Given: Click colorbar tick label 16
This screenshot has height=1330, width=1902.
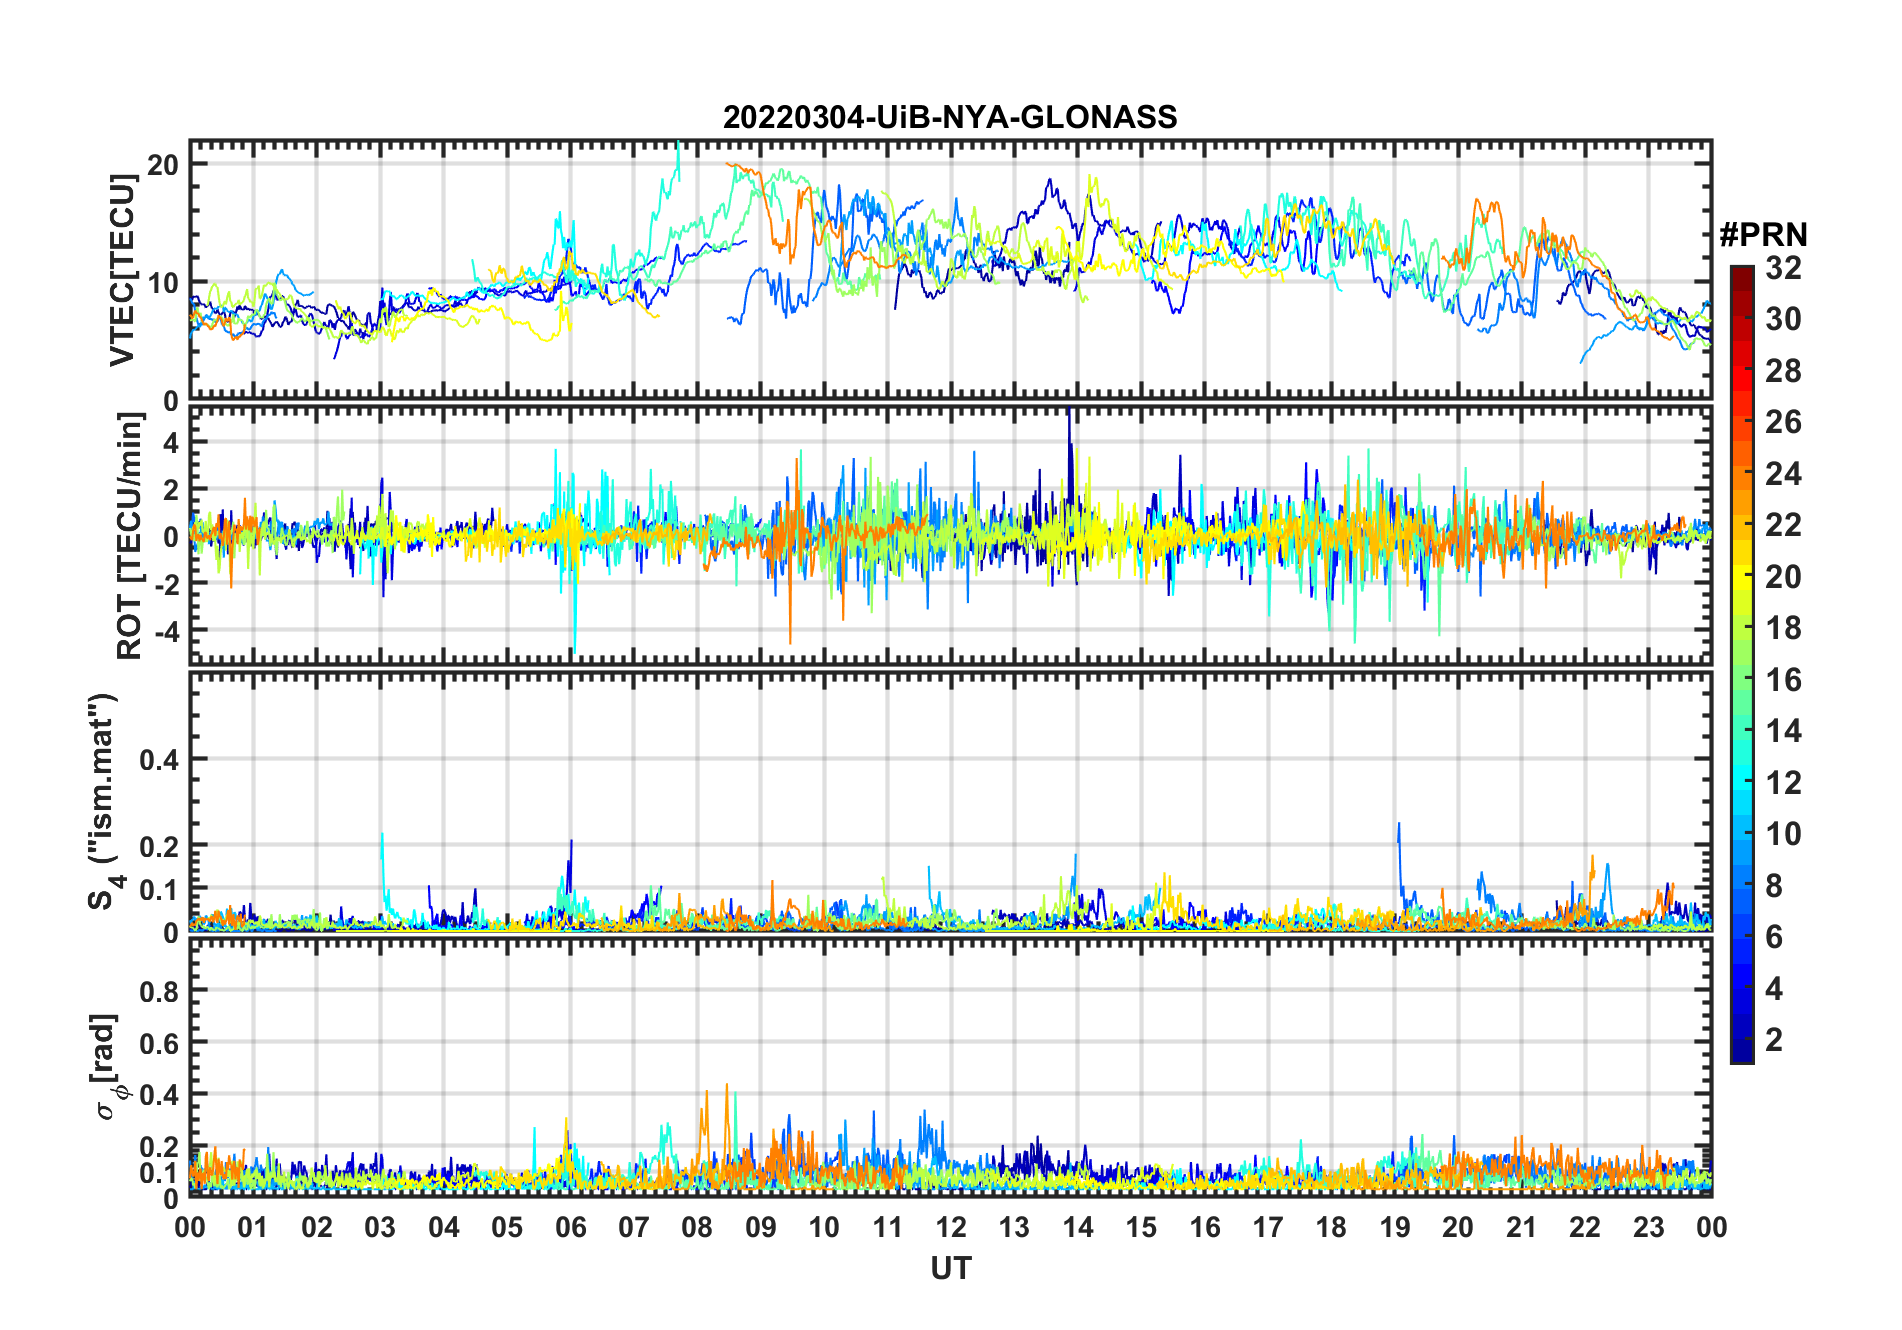Looking at the screenshot, I should coord(1783,680).
